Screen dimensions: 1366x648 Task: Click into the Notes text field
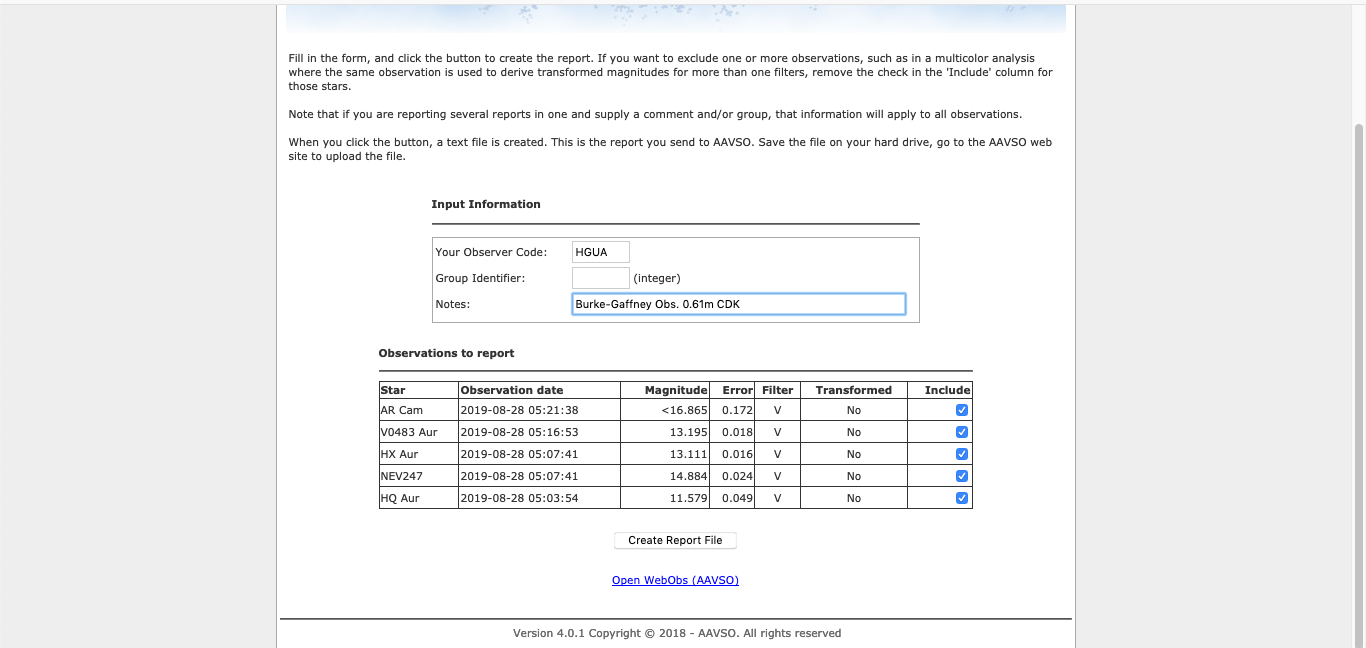tap(738, 304)
